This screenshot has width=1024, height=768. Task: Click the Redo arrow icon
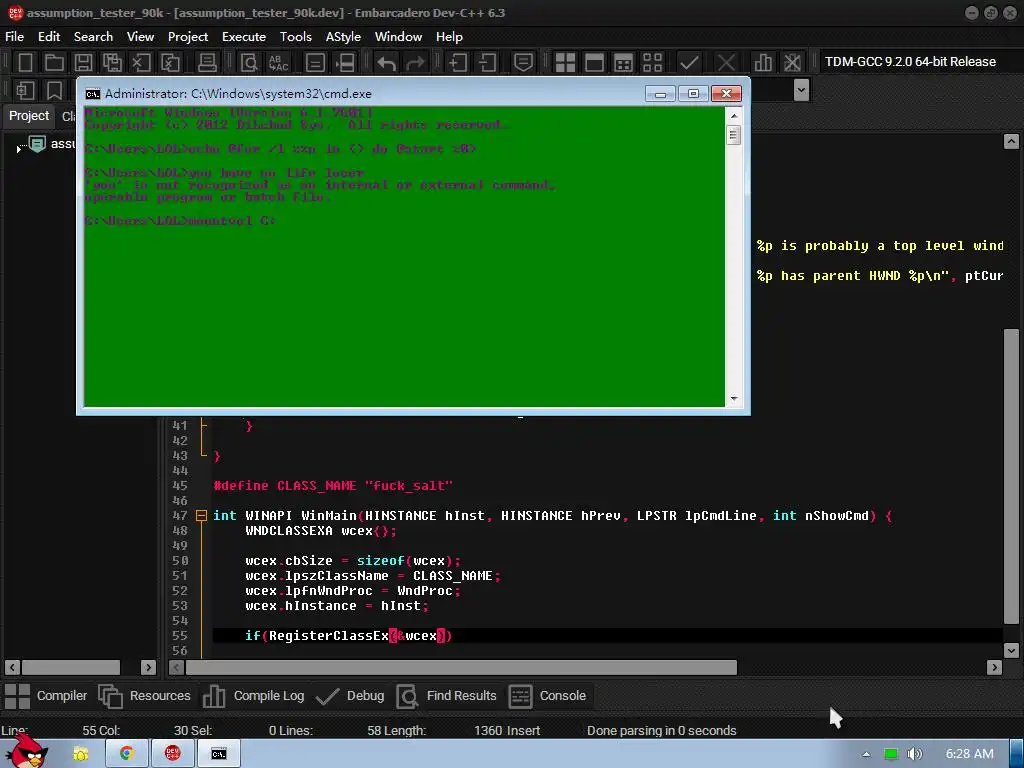coord(415,62)
